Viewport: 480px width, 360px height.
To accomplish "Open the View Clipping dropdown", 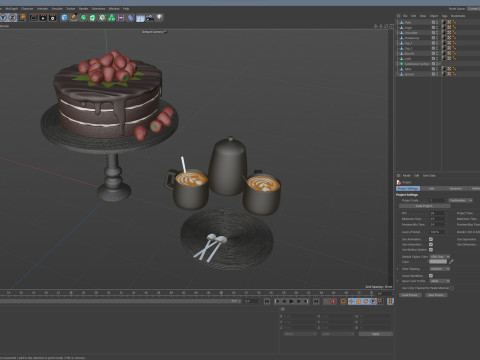I will pyautogui.click(x=439, y=269).
